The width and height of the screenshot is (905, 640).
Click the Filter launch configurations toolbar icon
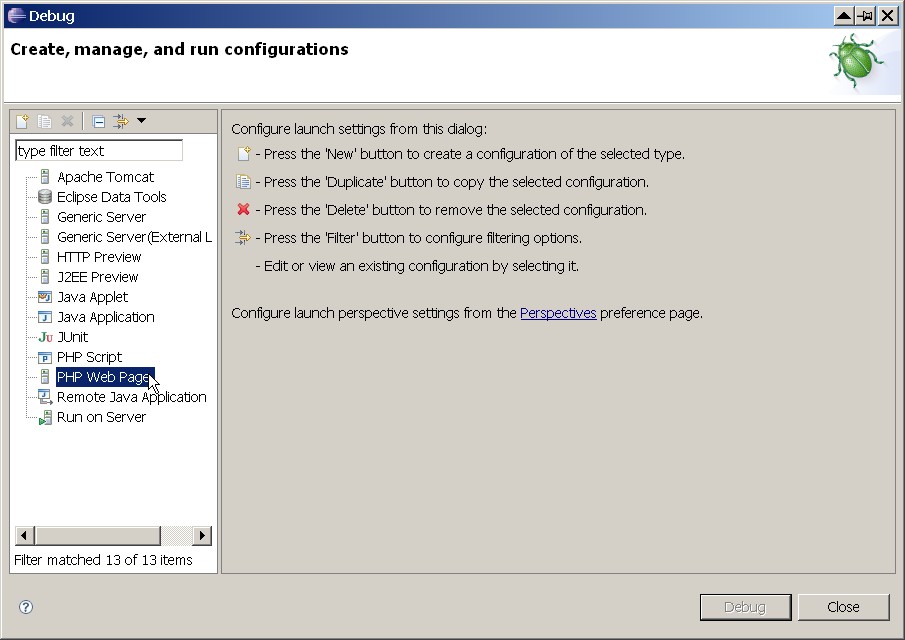tap(121, 121)
